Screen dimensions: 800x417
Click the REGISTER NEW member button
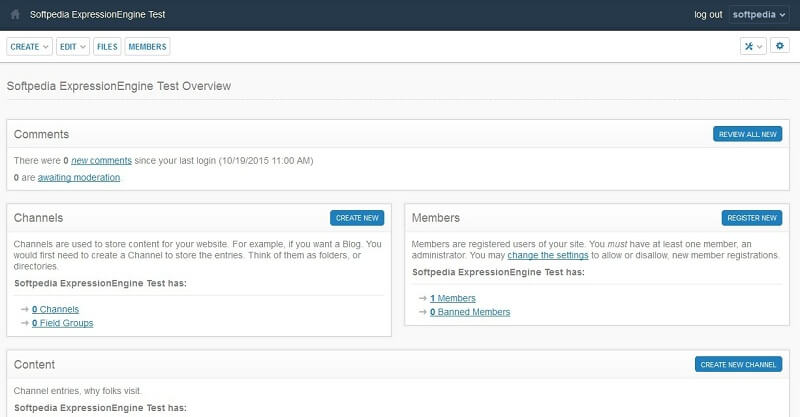click(752, 218)
